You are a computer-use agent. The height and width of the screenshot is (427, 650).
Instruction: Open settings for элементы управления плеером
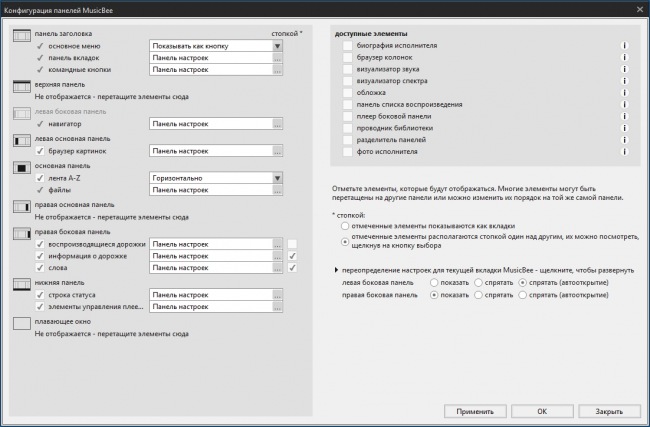pos(277,307)
